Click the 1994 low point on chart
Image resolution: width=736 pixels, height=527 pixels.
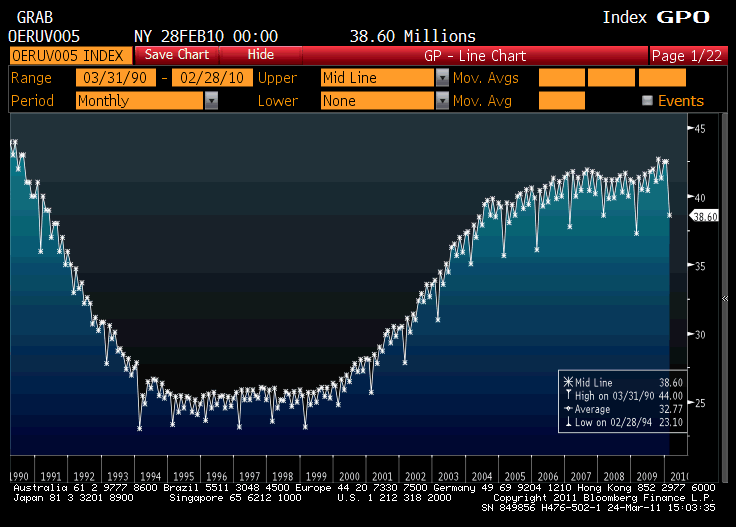click(x=140, y=427)
